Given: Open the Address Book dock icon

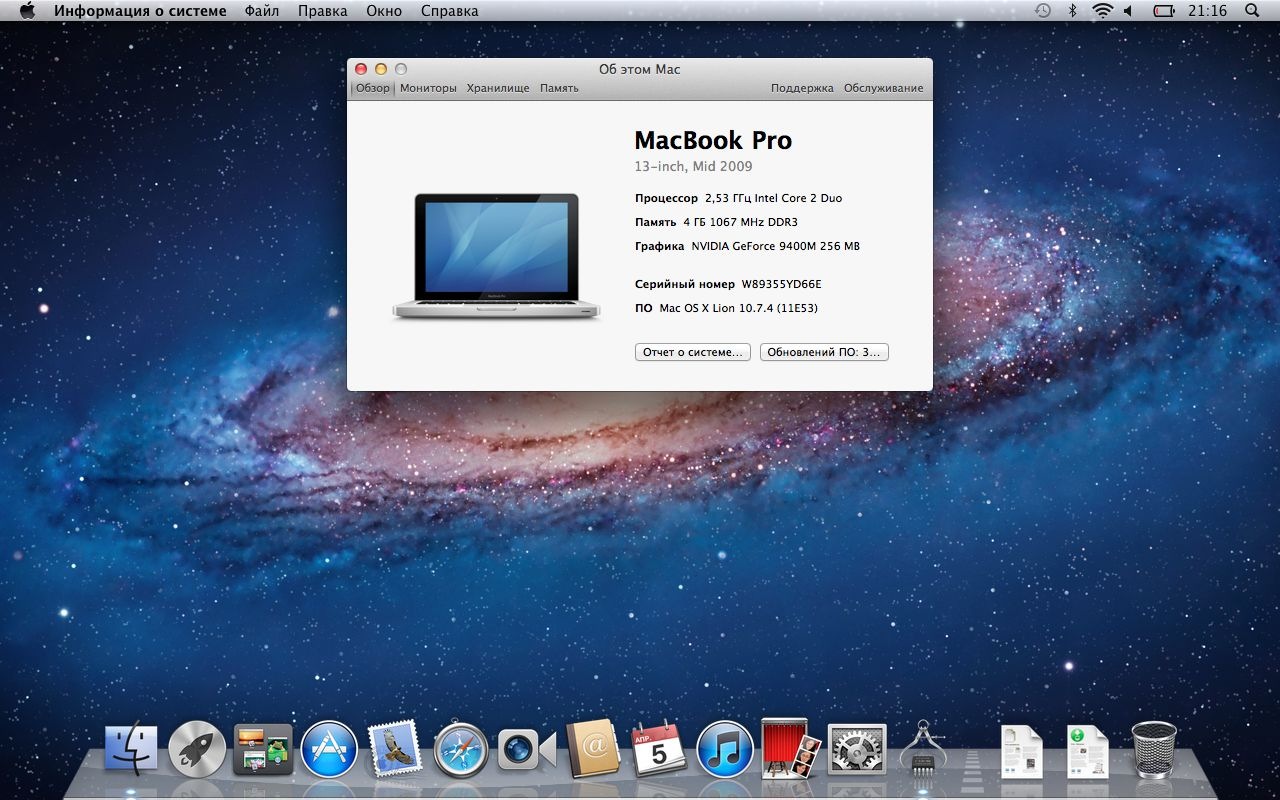Looking at the screenshot, I should pos(593,749).
